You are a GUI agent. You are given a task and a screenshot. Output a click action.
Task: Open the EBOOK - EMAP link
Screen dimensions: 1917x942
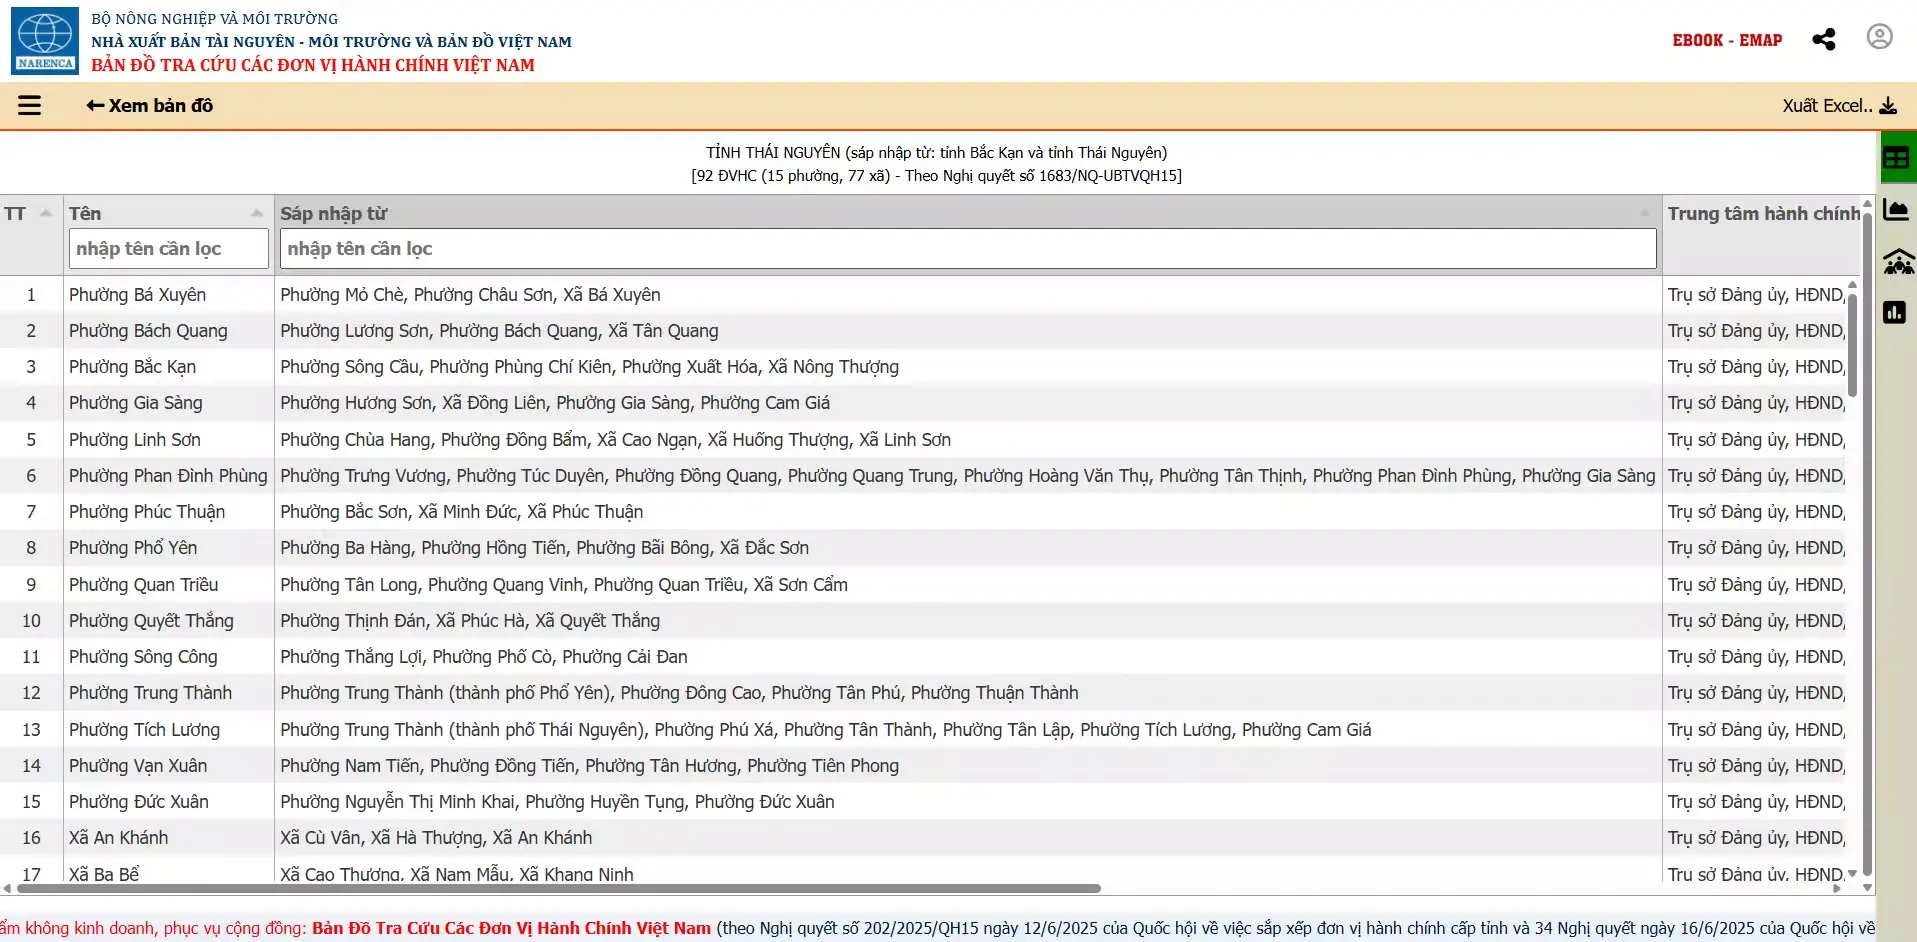pos(1727,40)
